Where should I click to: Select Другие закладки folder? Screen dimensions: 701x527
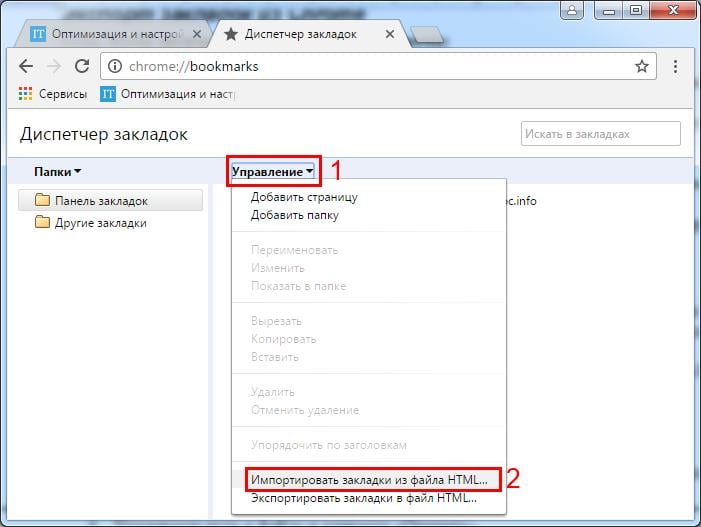(100, 223)
